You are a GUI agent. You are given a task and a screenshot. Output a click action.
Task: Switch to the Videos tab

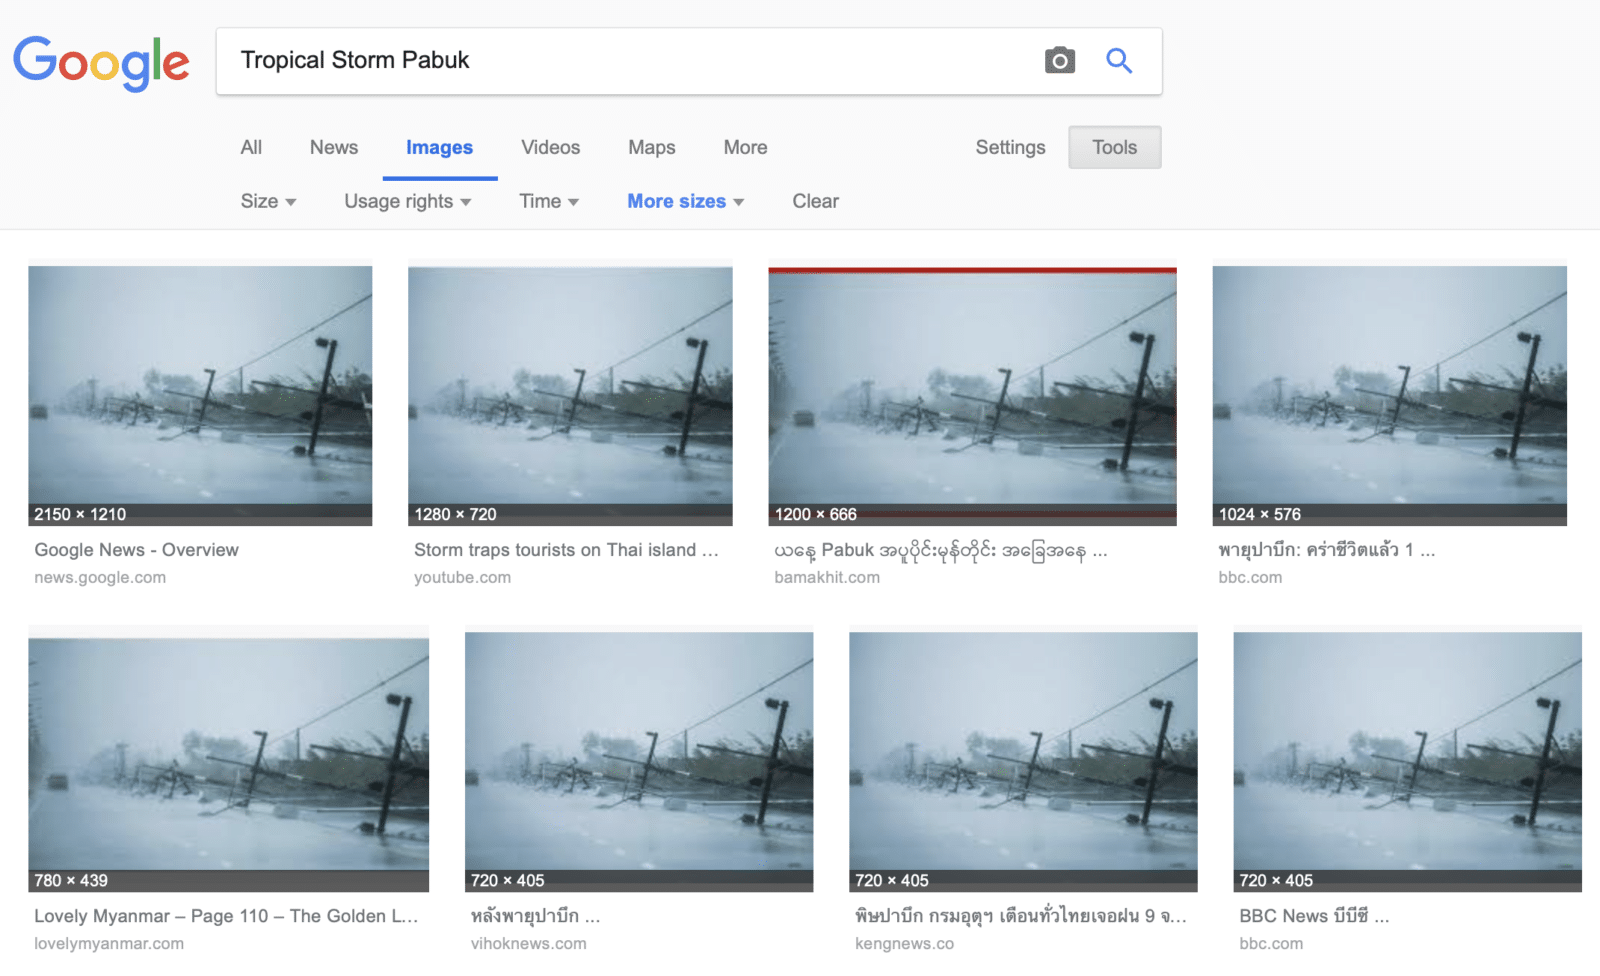pyautogui.click(x=550, y=147)
